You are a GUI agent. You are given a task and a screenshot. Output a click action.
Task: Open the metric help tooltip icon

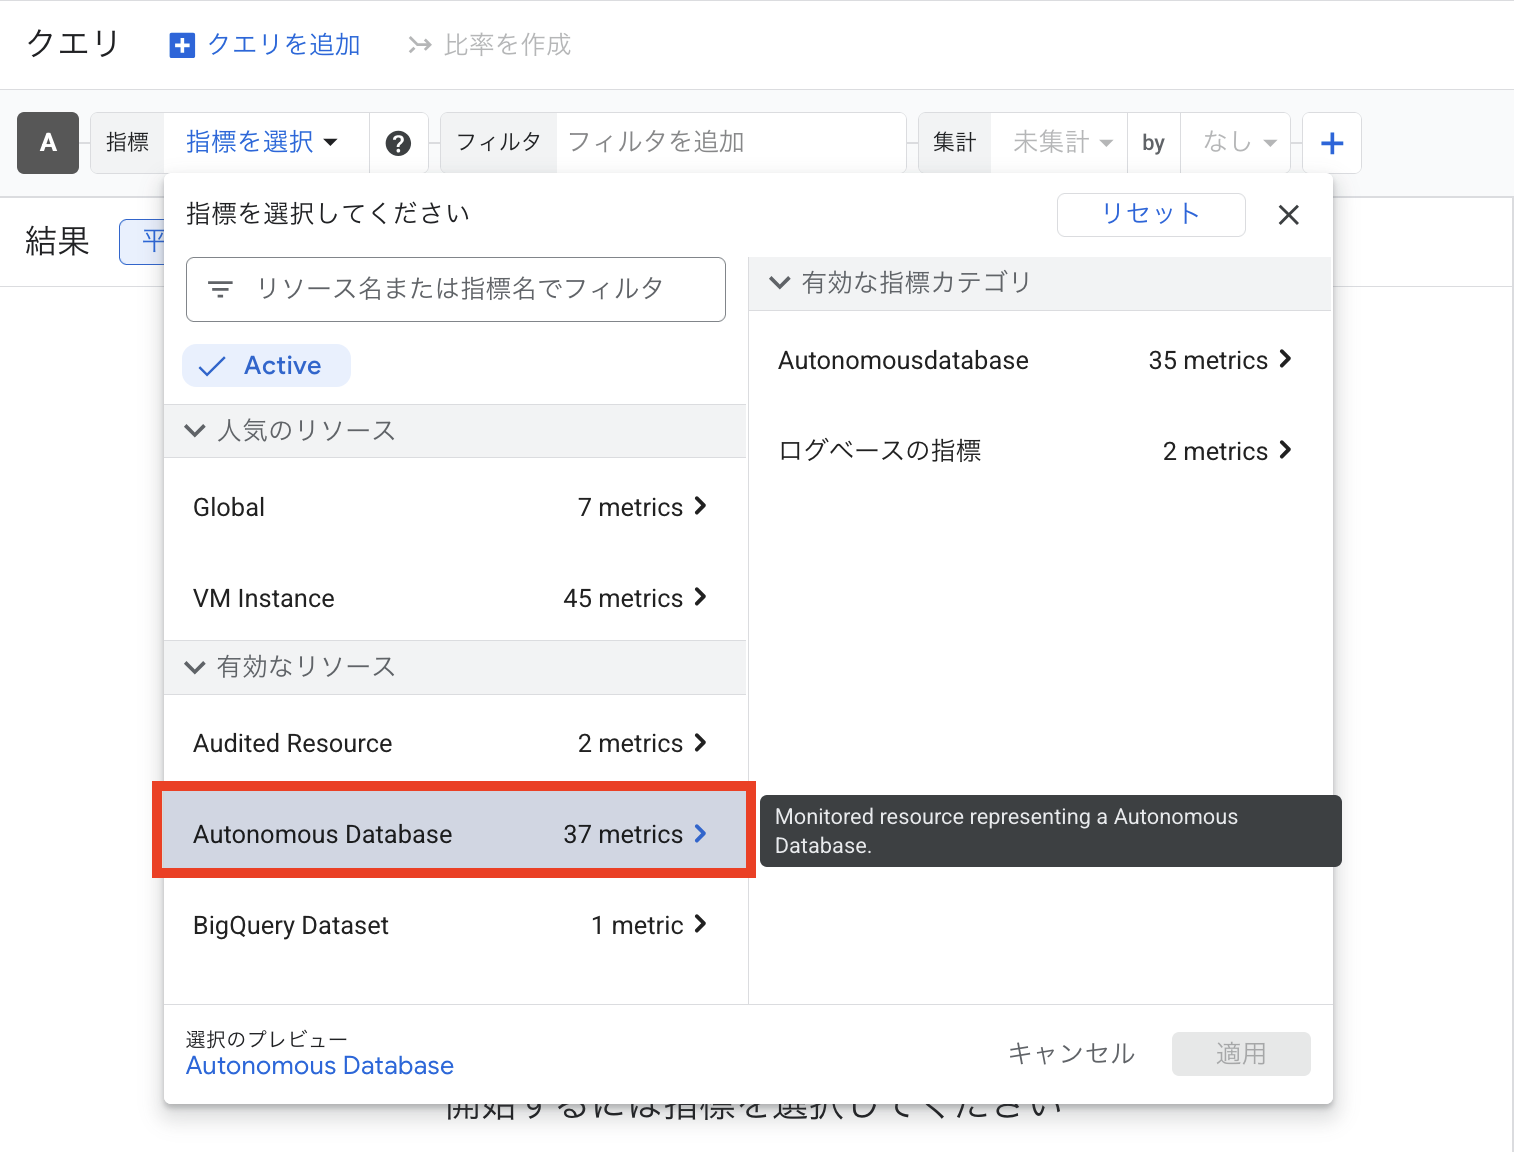(x=399, y=143)
